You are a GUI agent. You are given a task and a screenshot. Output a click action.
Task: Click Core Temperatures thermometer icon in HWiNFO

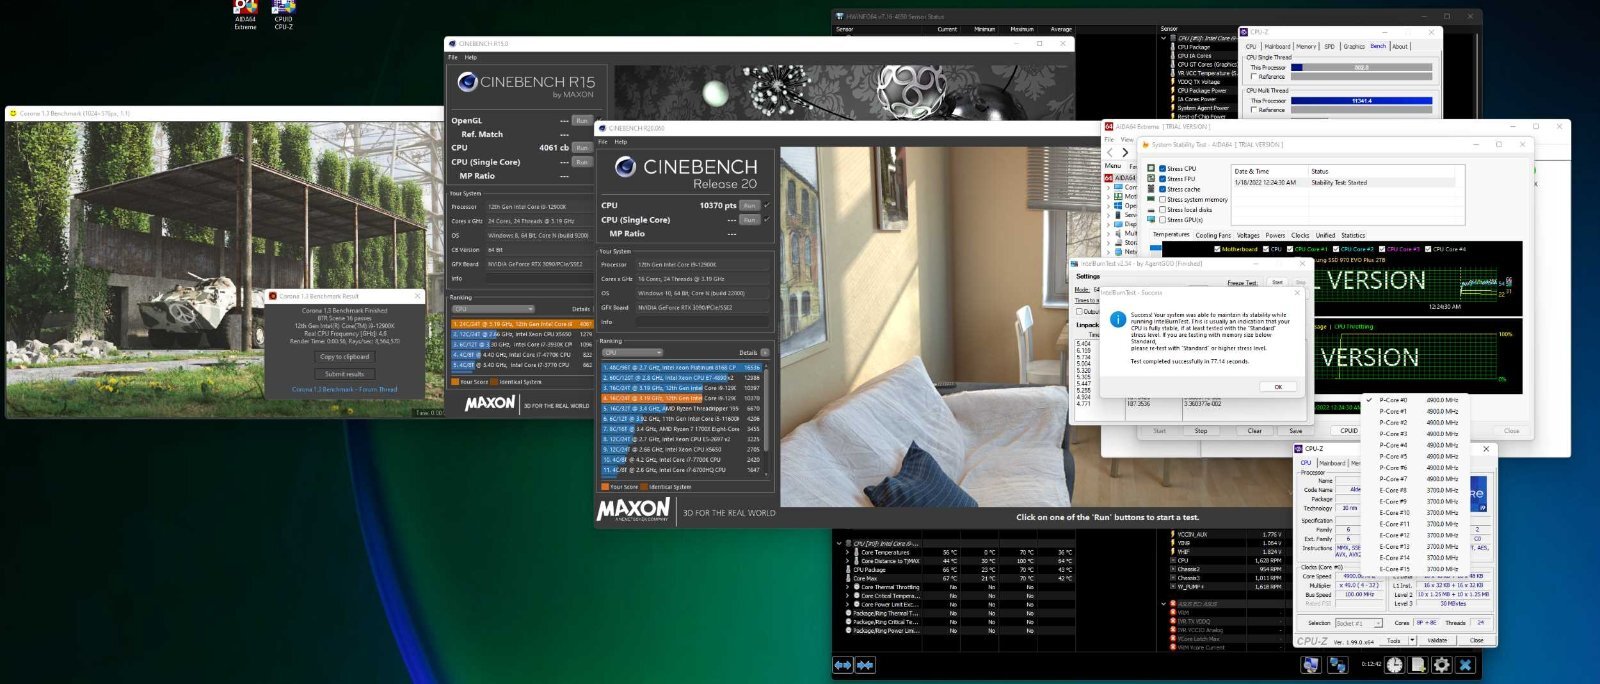point(856,552)
